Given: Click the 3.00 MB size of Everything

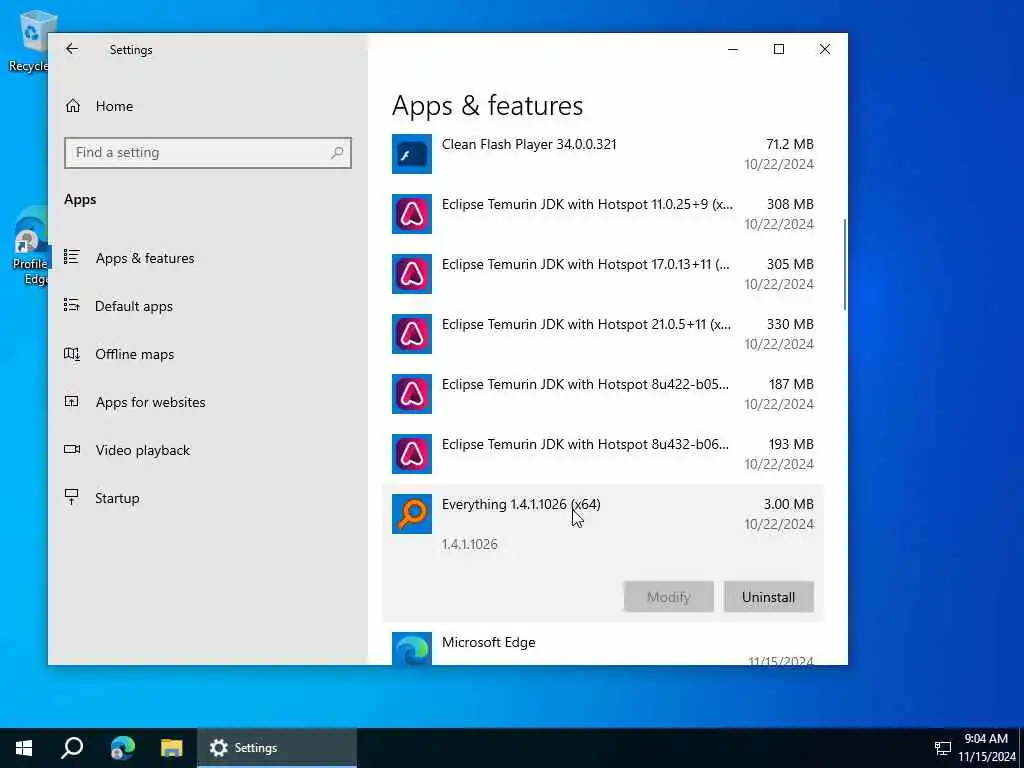Looking at the screenshot, I should click(x=788, y=504).
